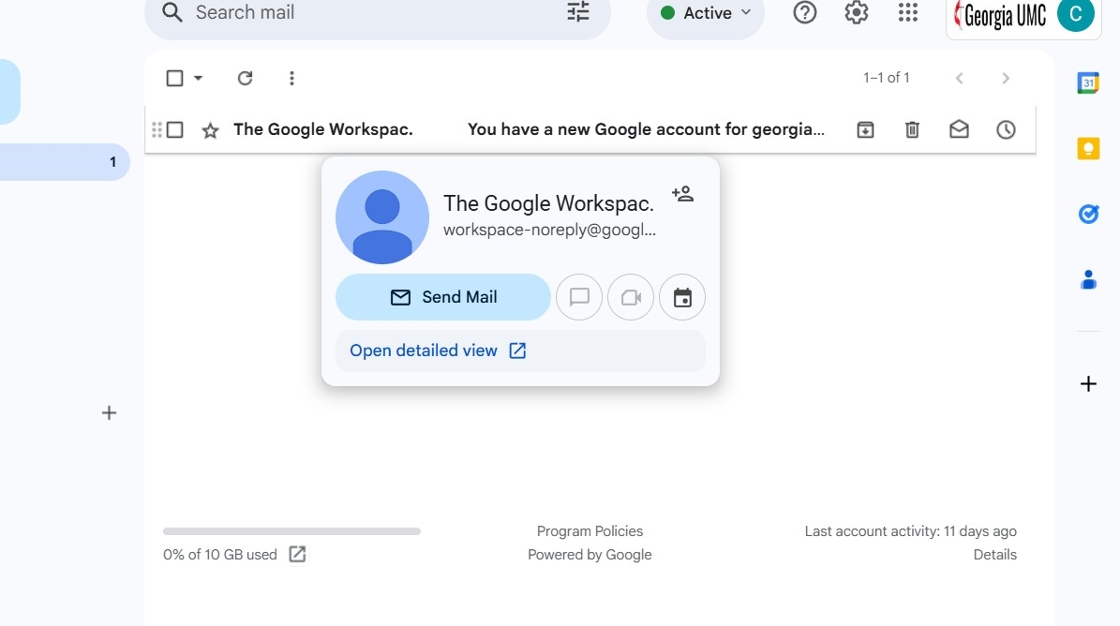Go to newer page arrow
The height and width of the screenshot is (626, 1120).
click(959, 78)
